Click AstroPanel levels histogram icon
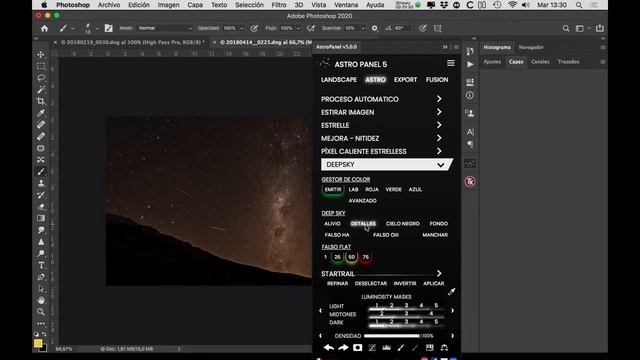Viewport: 640px width, 360px height. coord(386,348)
